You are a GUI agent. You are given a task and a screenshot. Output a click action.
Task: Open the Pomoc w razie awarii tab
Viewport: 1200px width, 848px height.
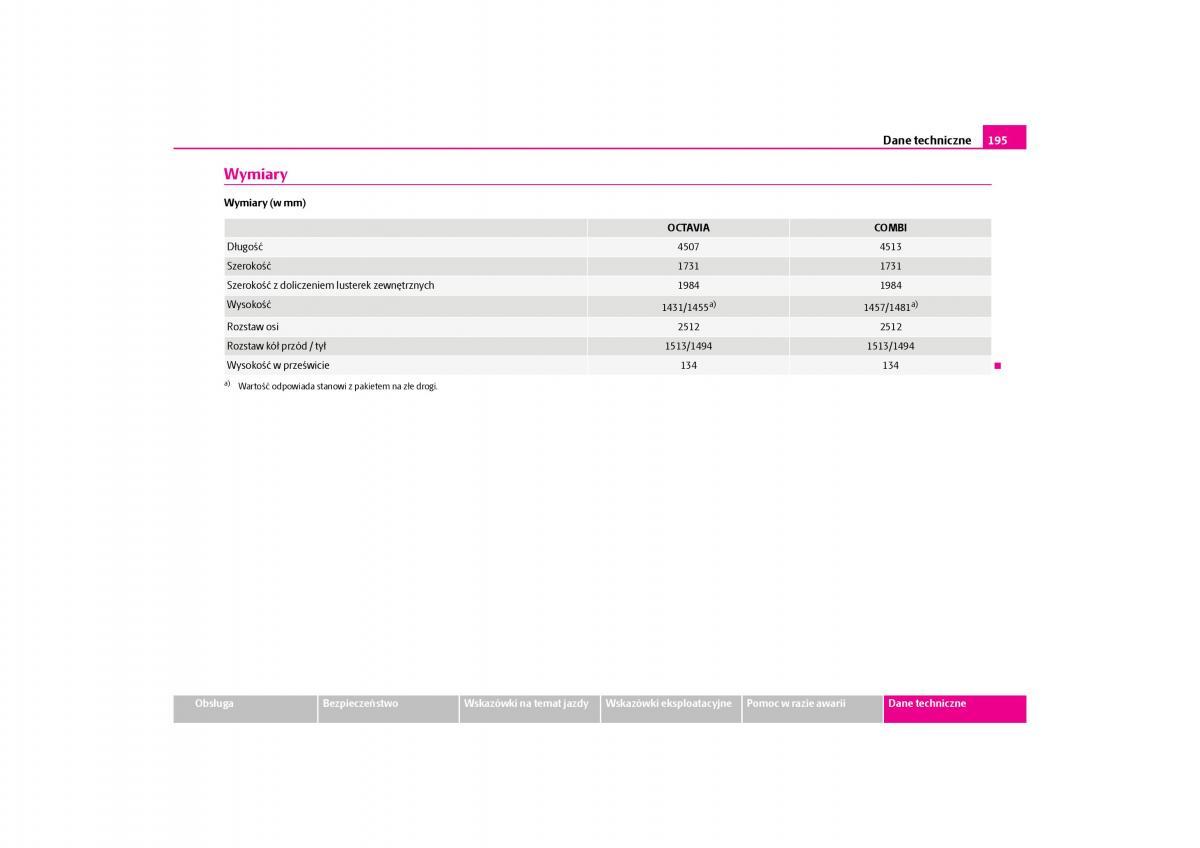click(x=812, y=708)
